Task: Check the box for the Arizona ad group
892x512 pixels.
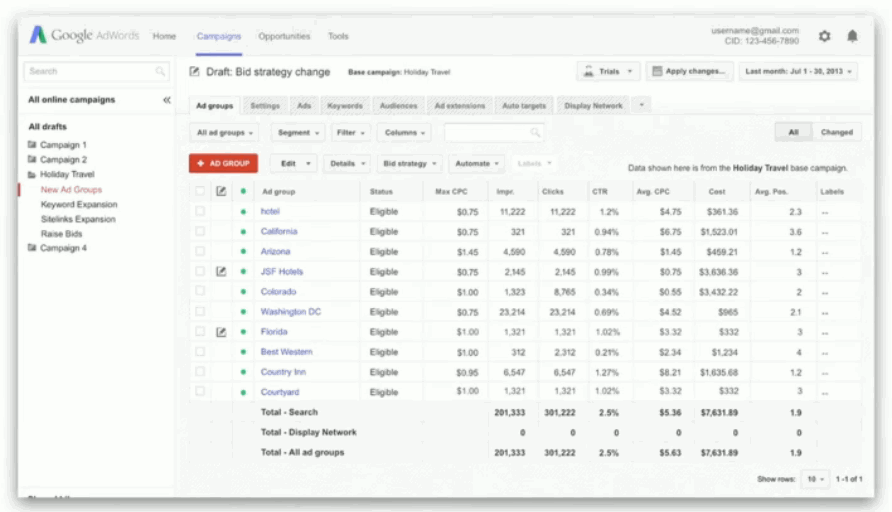Action: point(200,251)
